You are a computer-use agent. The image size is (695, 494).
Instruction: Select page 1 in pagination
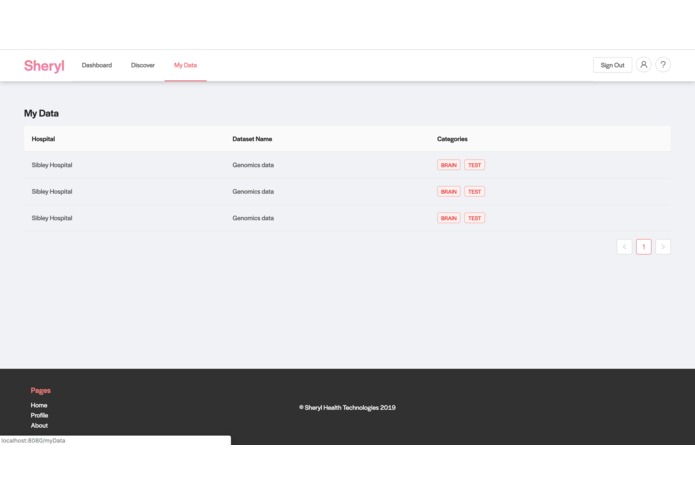tap(644, 247)
